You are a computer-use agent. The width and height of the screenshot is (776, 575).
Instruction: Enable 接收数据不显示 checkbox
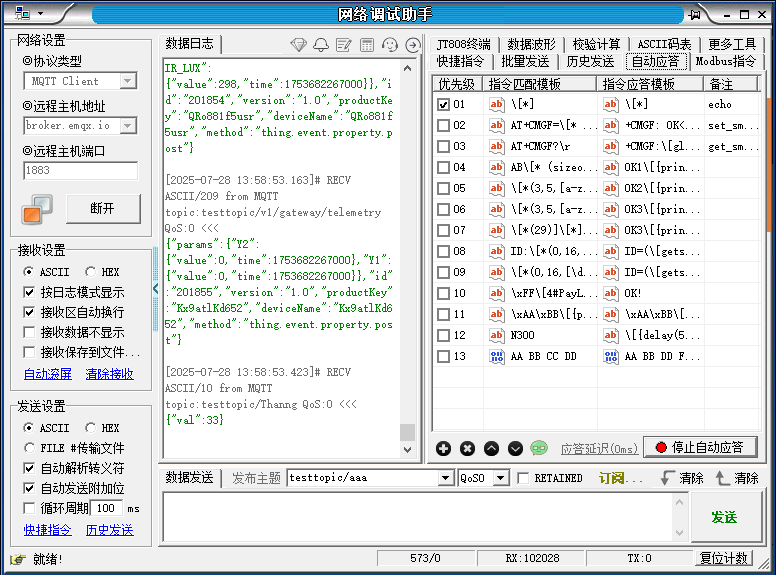point(29,332)
